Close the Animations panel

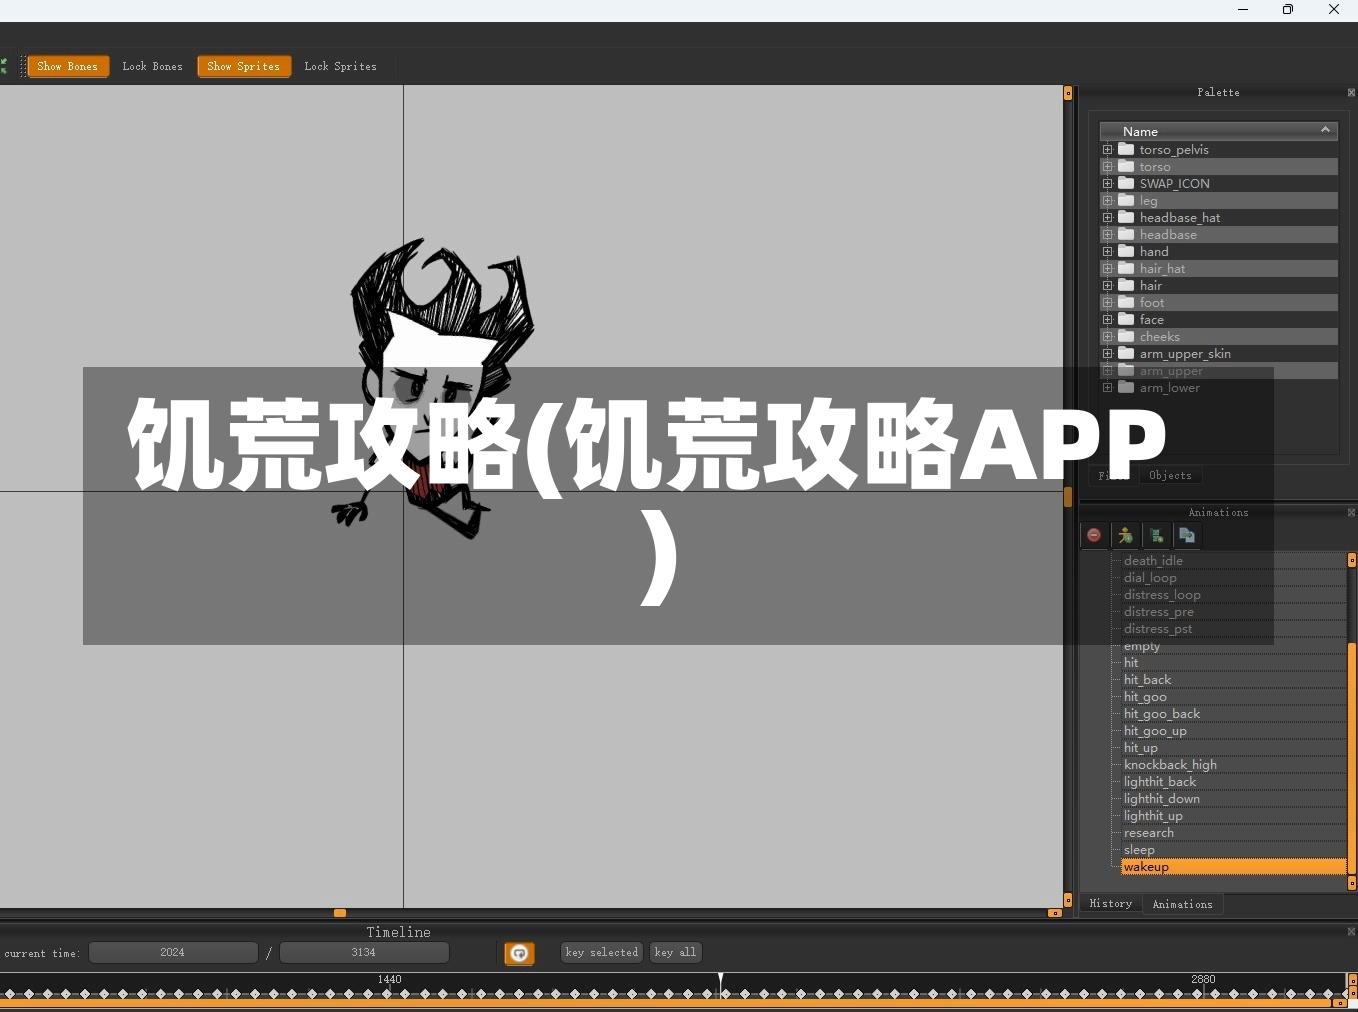[1352, 513]
